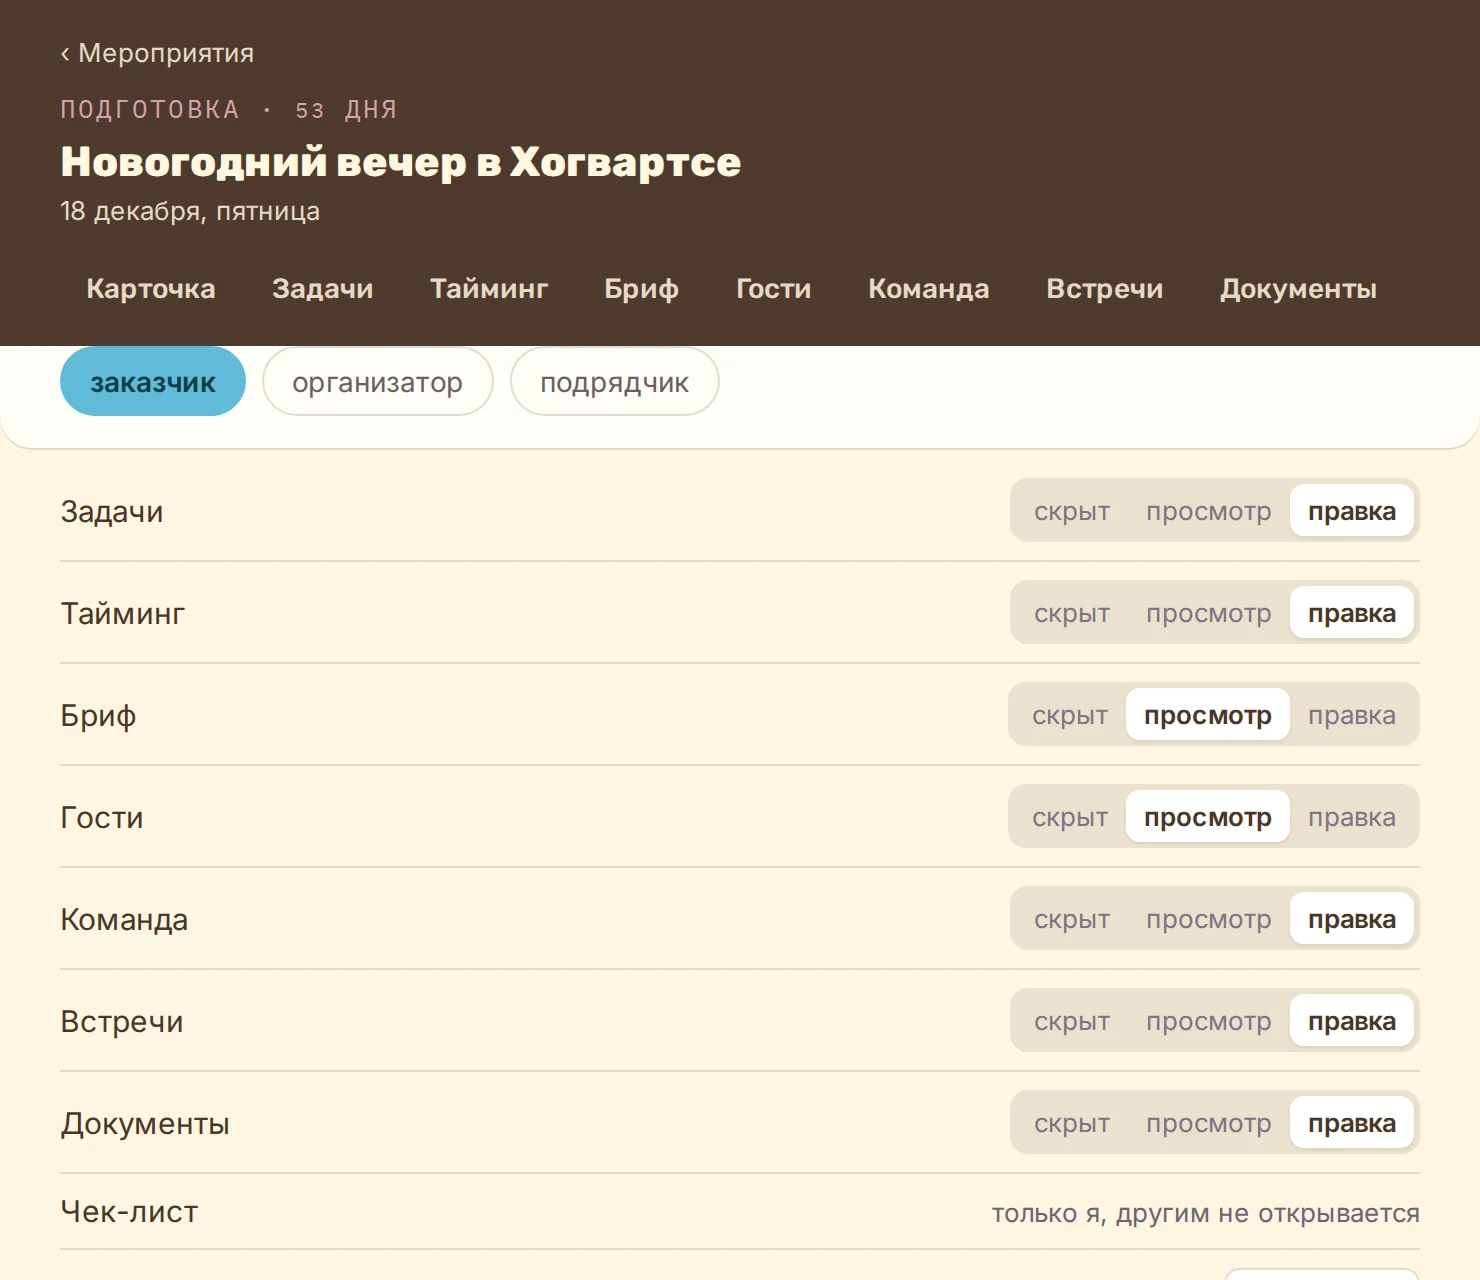Click 'только я, другим не открывается' note
The image size is (1480, 1280).
pyautogui.click(x=1205, y=1213)
